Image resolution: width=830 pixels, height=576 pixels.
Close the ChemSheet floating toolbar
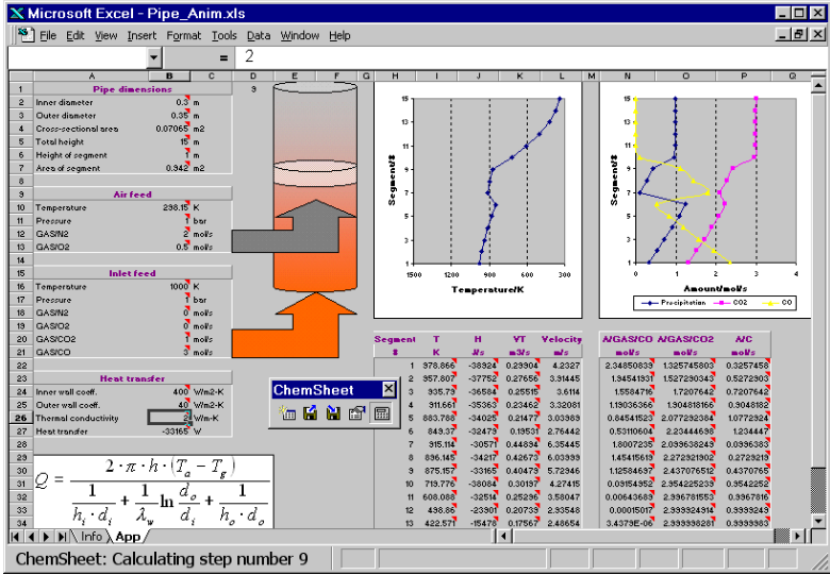click(x=388, y=389)
